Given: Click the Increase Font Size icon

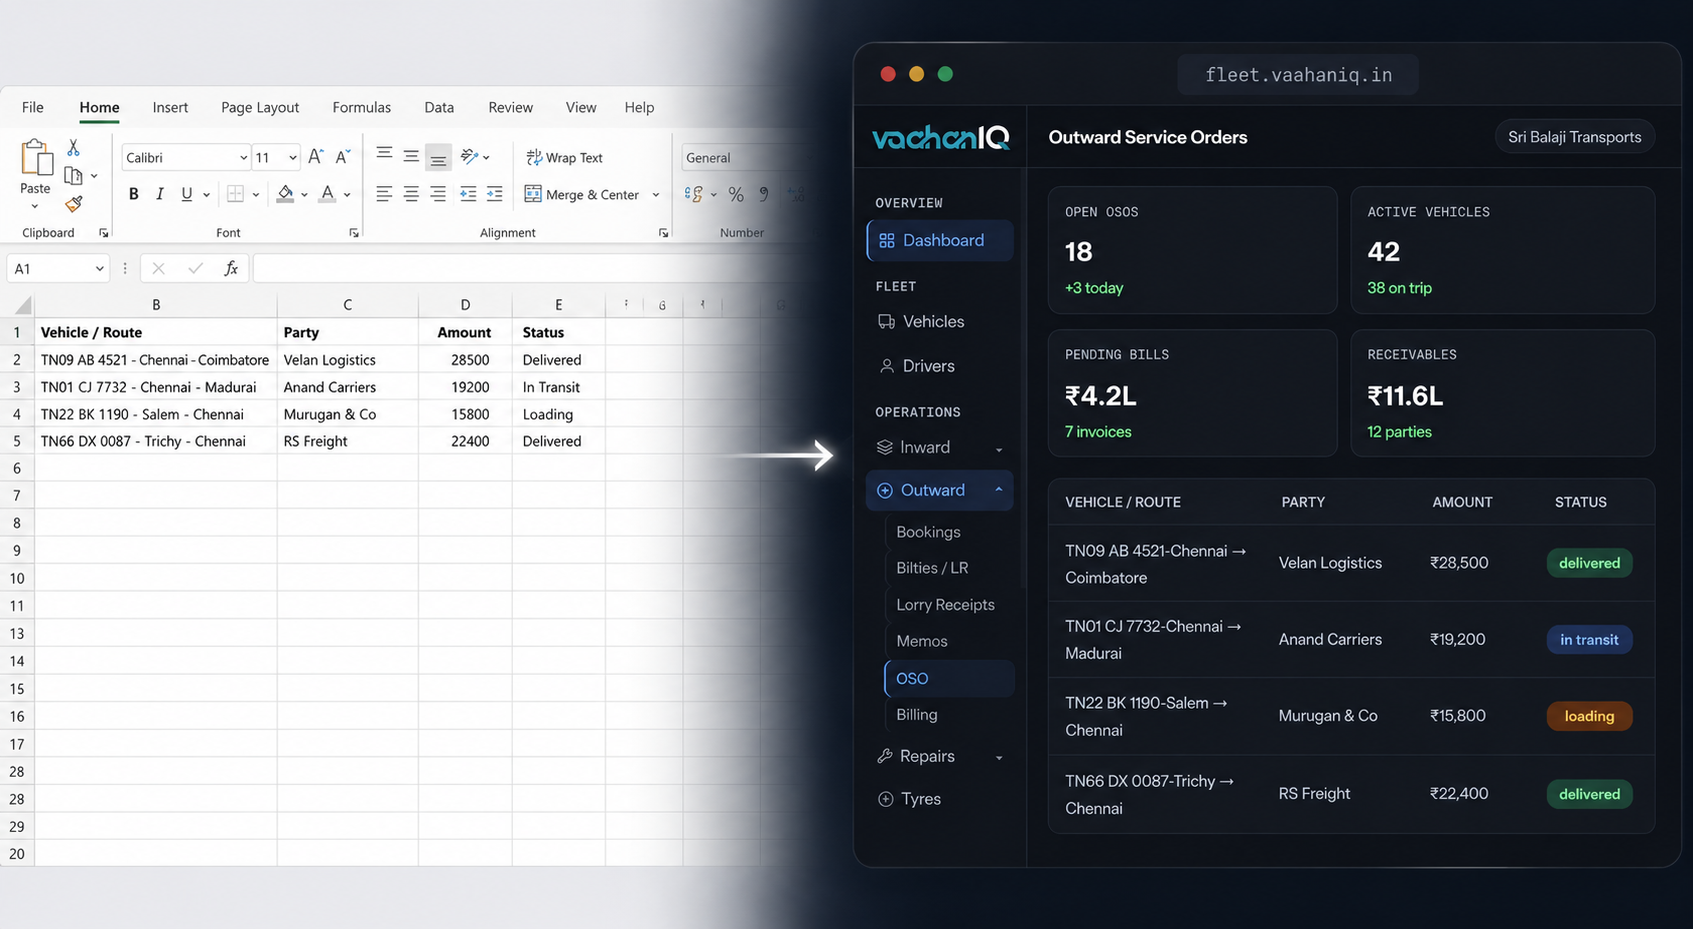Looking at the screenshot, I should (x=316, y=157).
